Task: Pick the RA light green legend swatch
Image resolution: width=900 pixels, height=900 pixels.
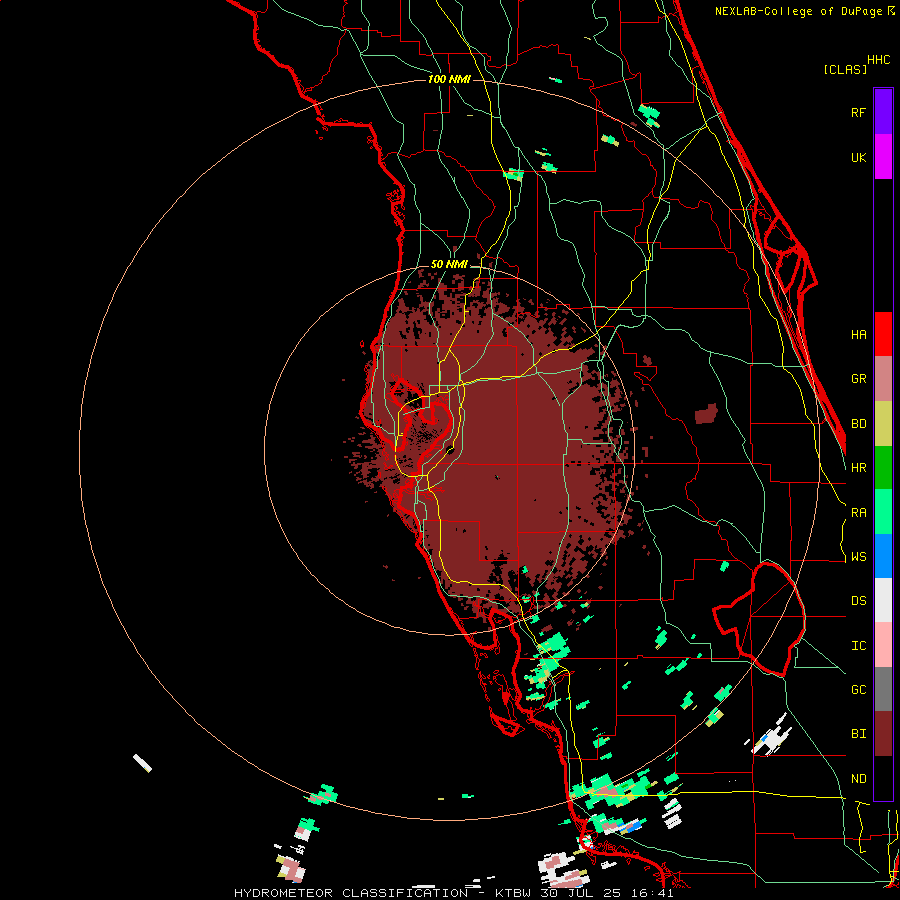Action: click(883, 512)
